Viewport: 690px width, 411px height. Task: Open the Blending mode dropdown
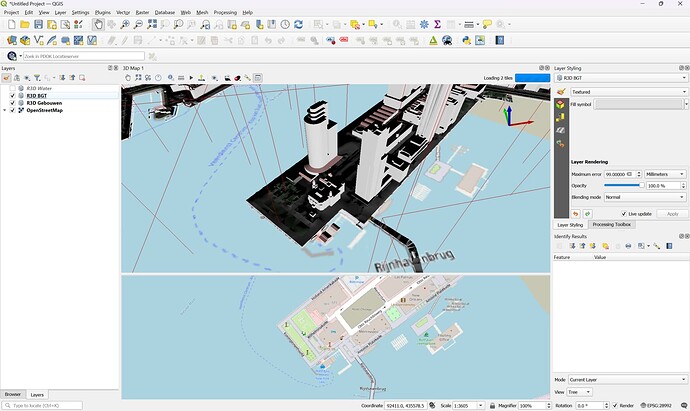(x=644, y=197)
